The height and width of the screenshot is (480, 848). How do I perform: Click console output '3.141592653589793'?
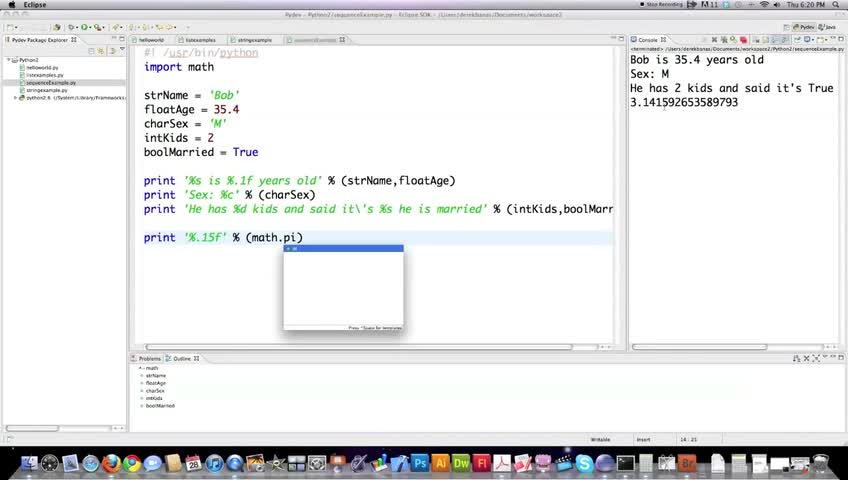(684, 102)
